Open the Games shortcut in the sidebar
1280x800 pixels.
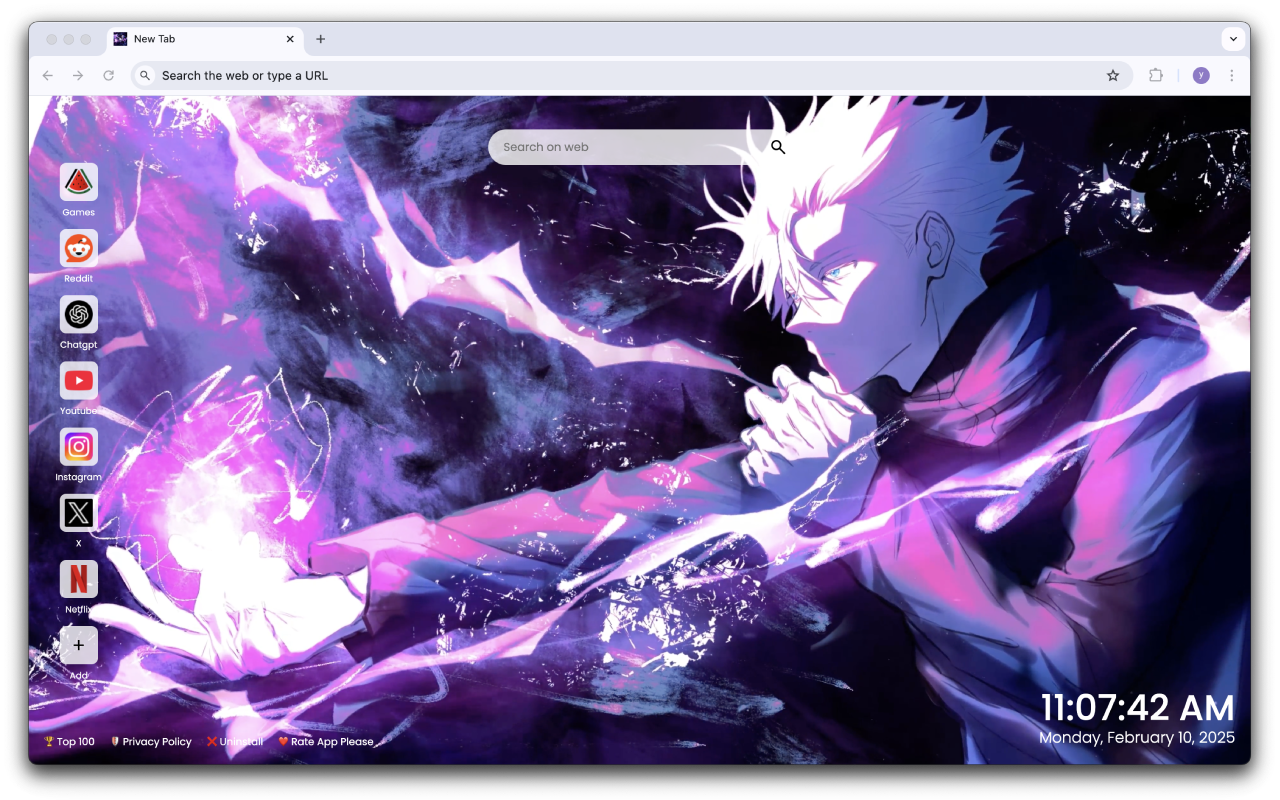point(78,180)
